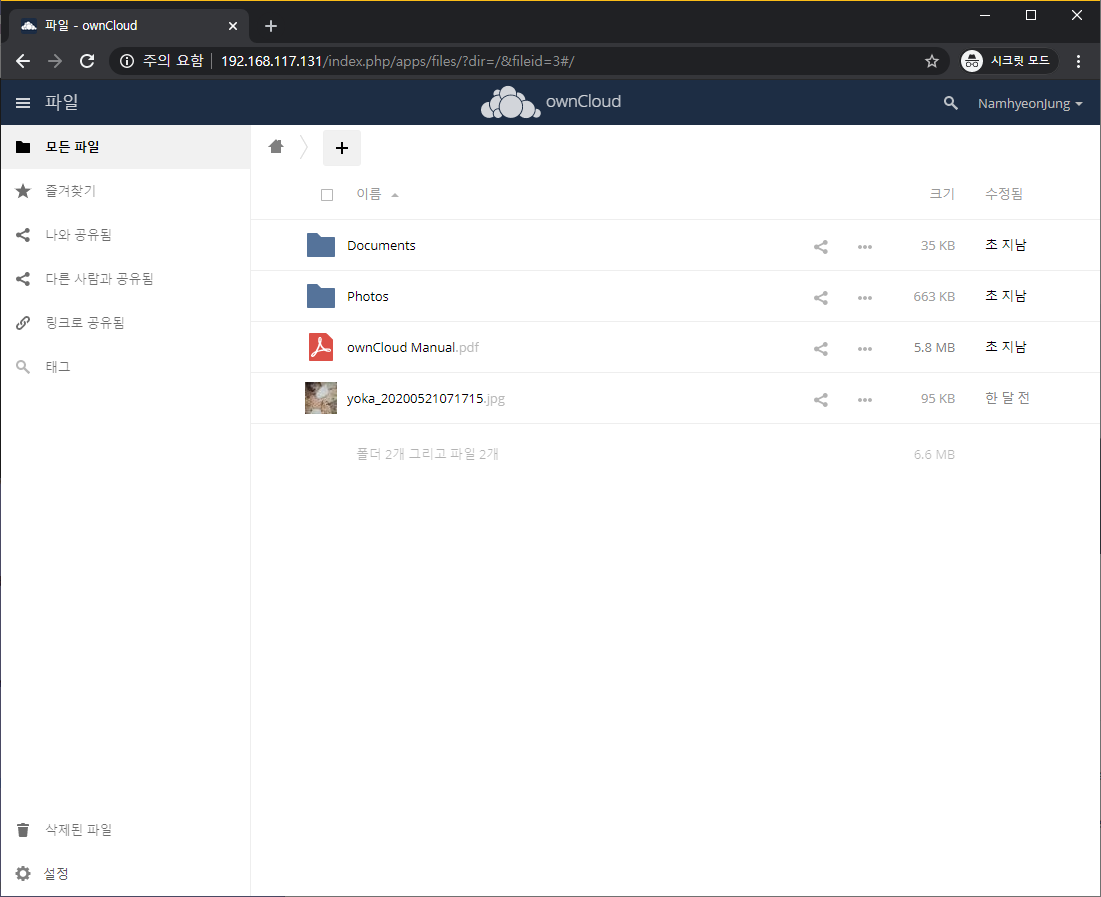Share the Documents folder

click(x=821, y=247)
